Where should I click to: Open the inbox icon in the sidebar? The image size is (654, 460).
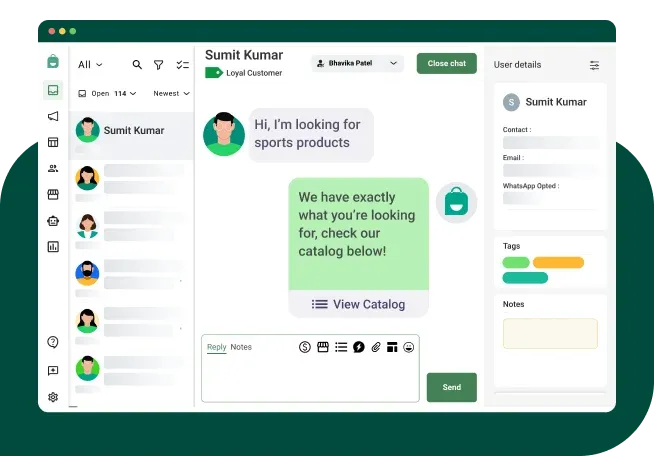[x=53, y=90]
